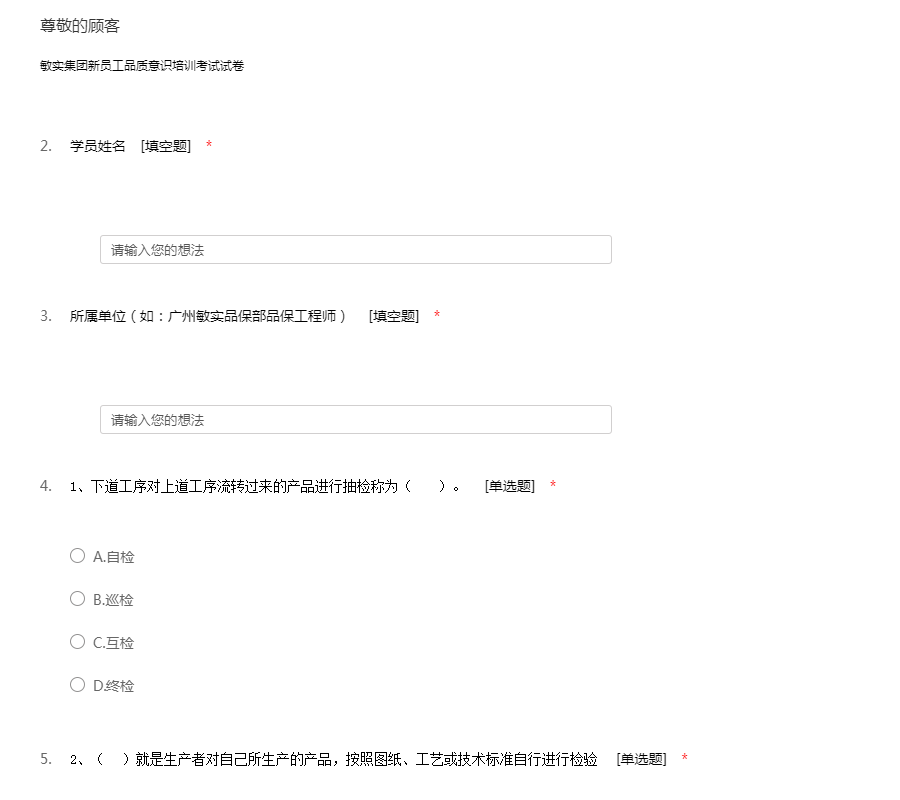Click the red asterisk beside 所属单位 question
900x800 pixels.
pyautogui.click(x=437, y=316)
